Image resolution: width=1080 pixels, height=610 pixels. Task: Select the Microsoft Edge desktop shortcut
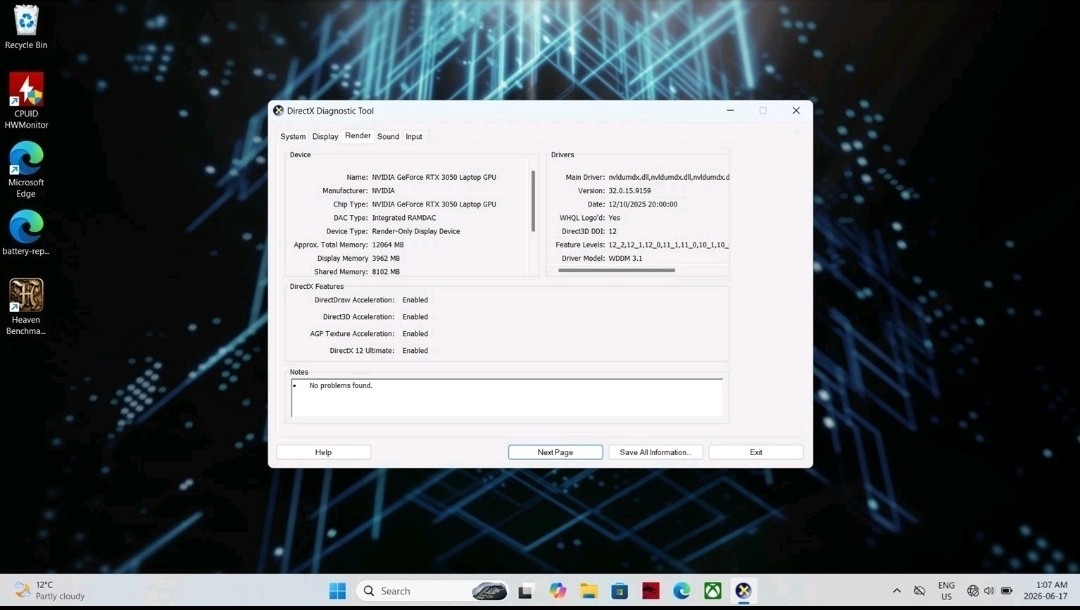[x=26, y=170]
